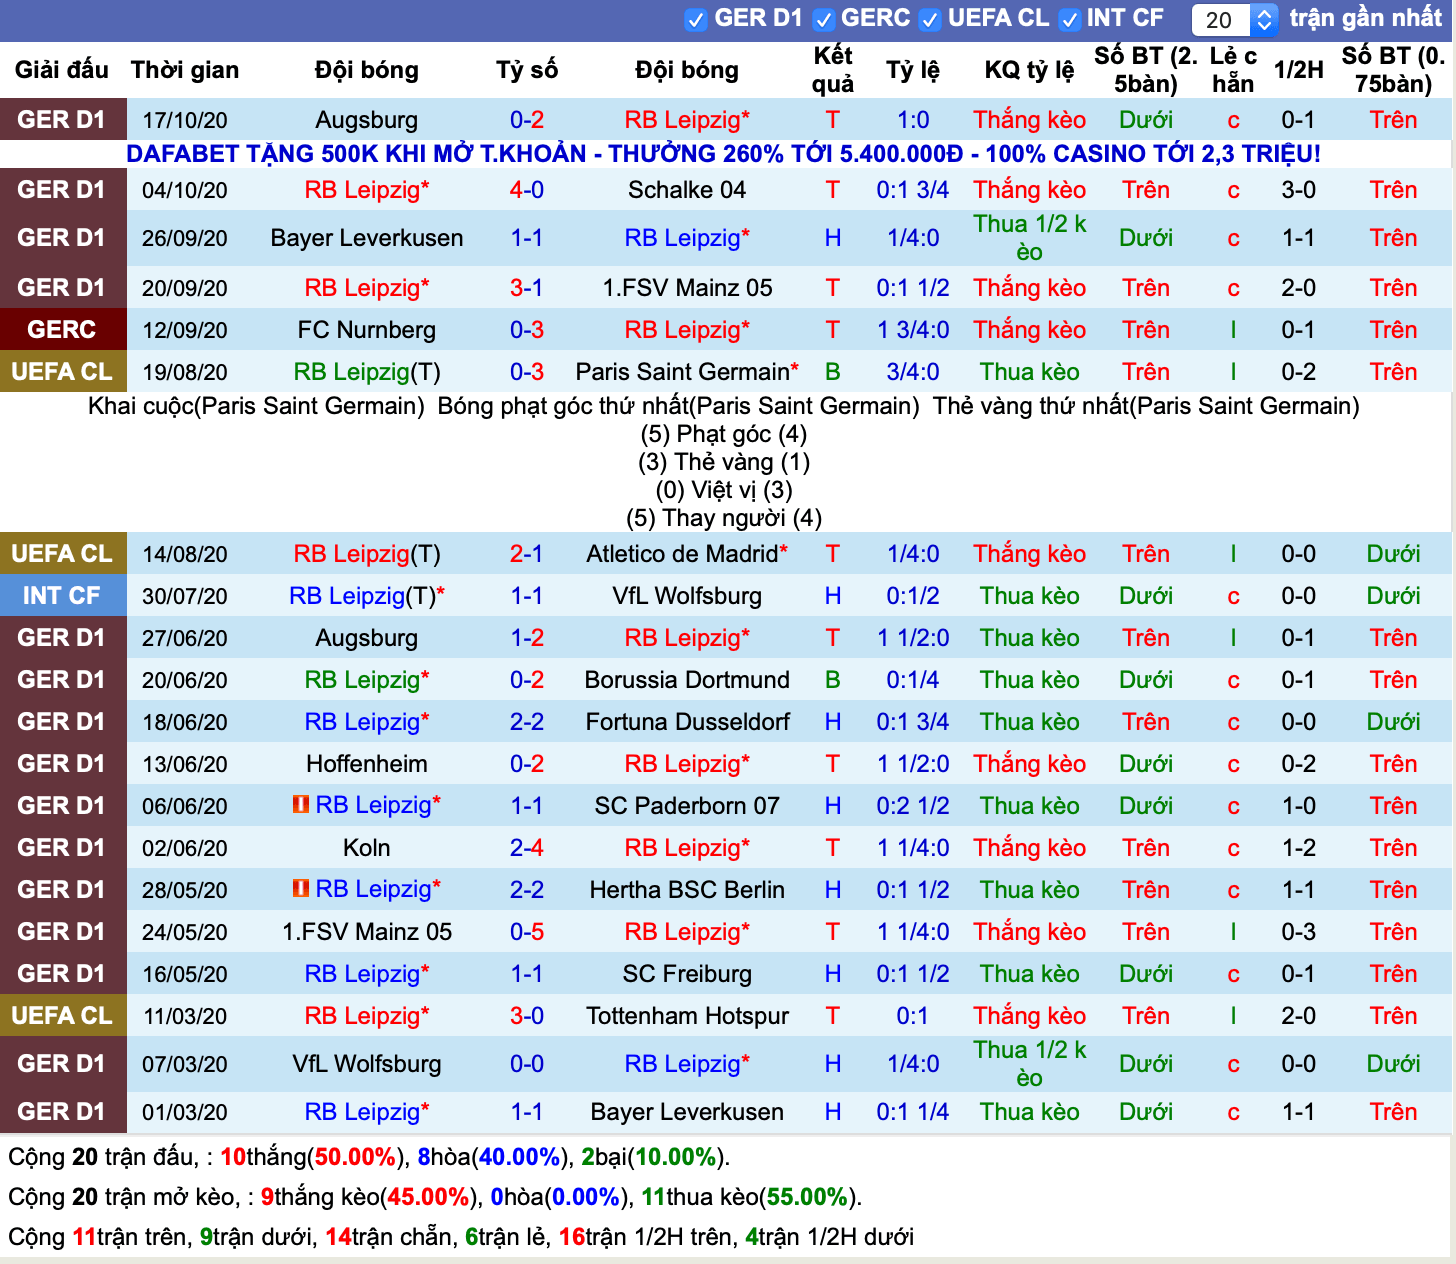Click Paris Saint Germain team name
The height and width of the screenshot is (1264, 1456).
coord(682,372)
